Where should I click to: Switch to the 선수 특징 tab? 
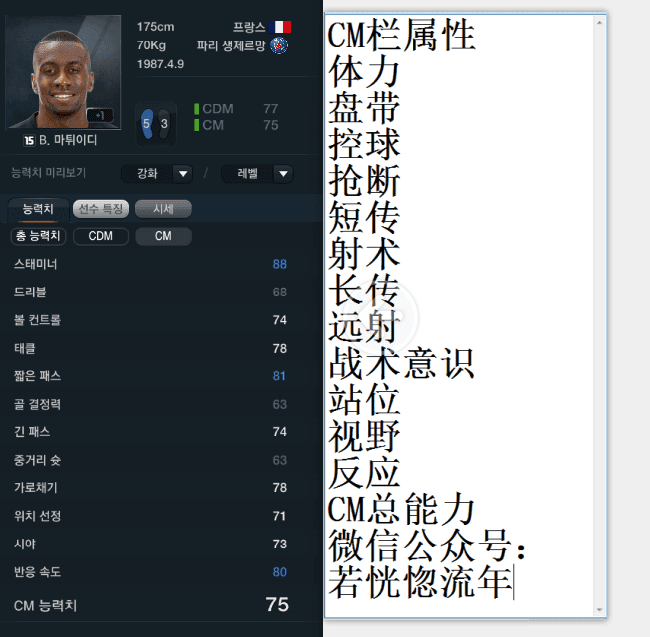point(101,209)
